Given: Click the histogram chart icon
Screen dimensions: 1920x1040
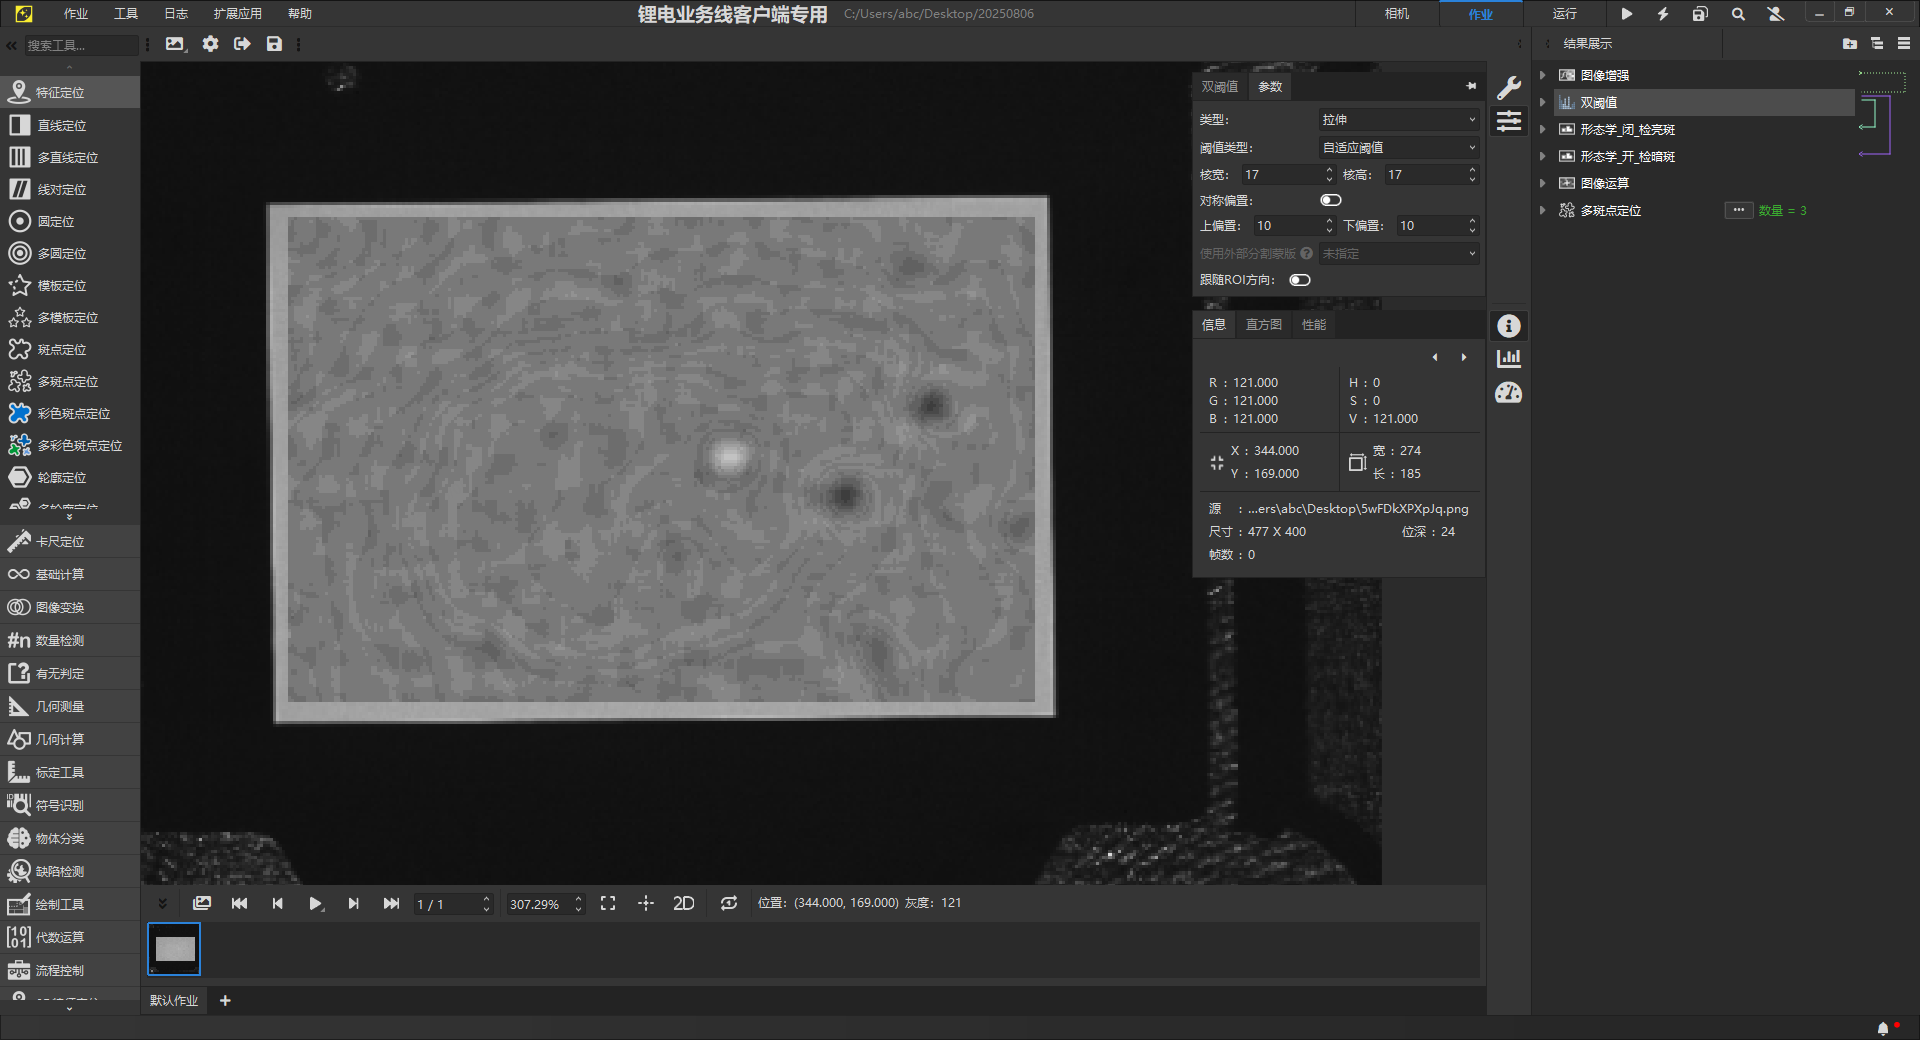Looking at the screenshot, I should tap(1509, 358).
